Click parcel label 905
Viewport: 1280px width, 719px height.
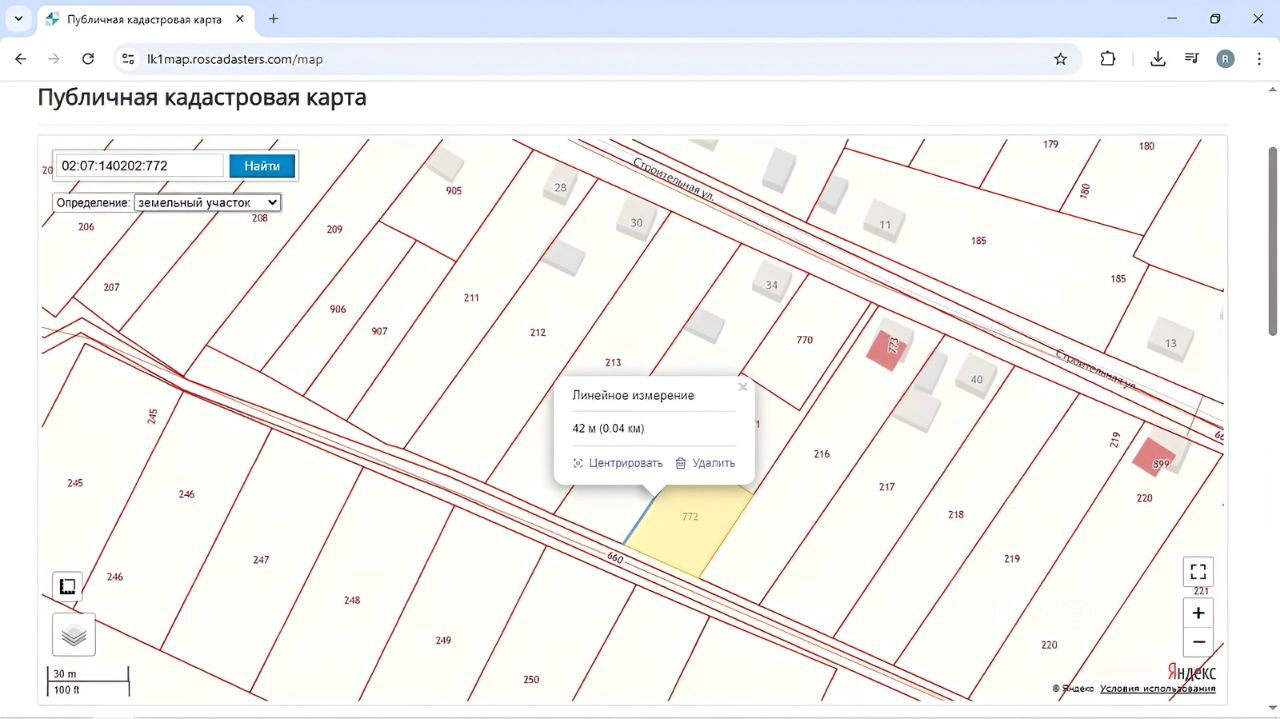point(454,190)
